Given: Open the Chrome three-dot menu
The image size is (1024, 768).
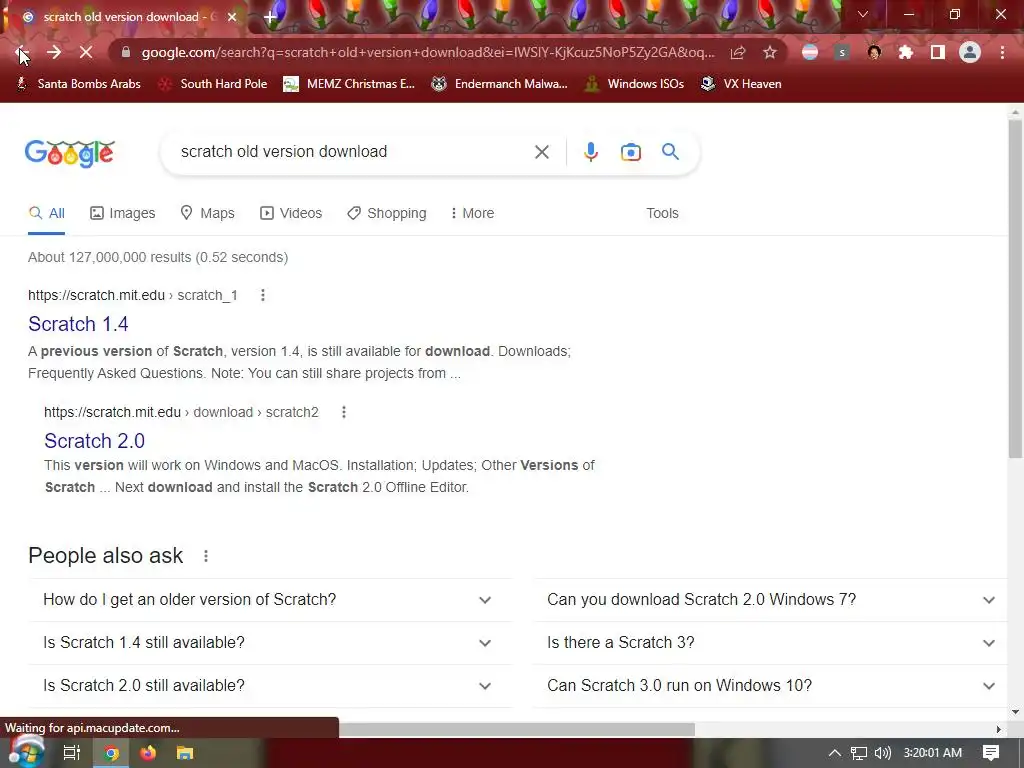Looking at the screenshot, I should 1002,52.
